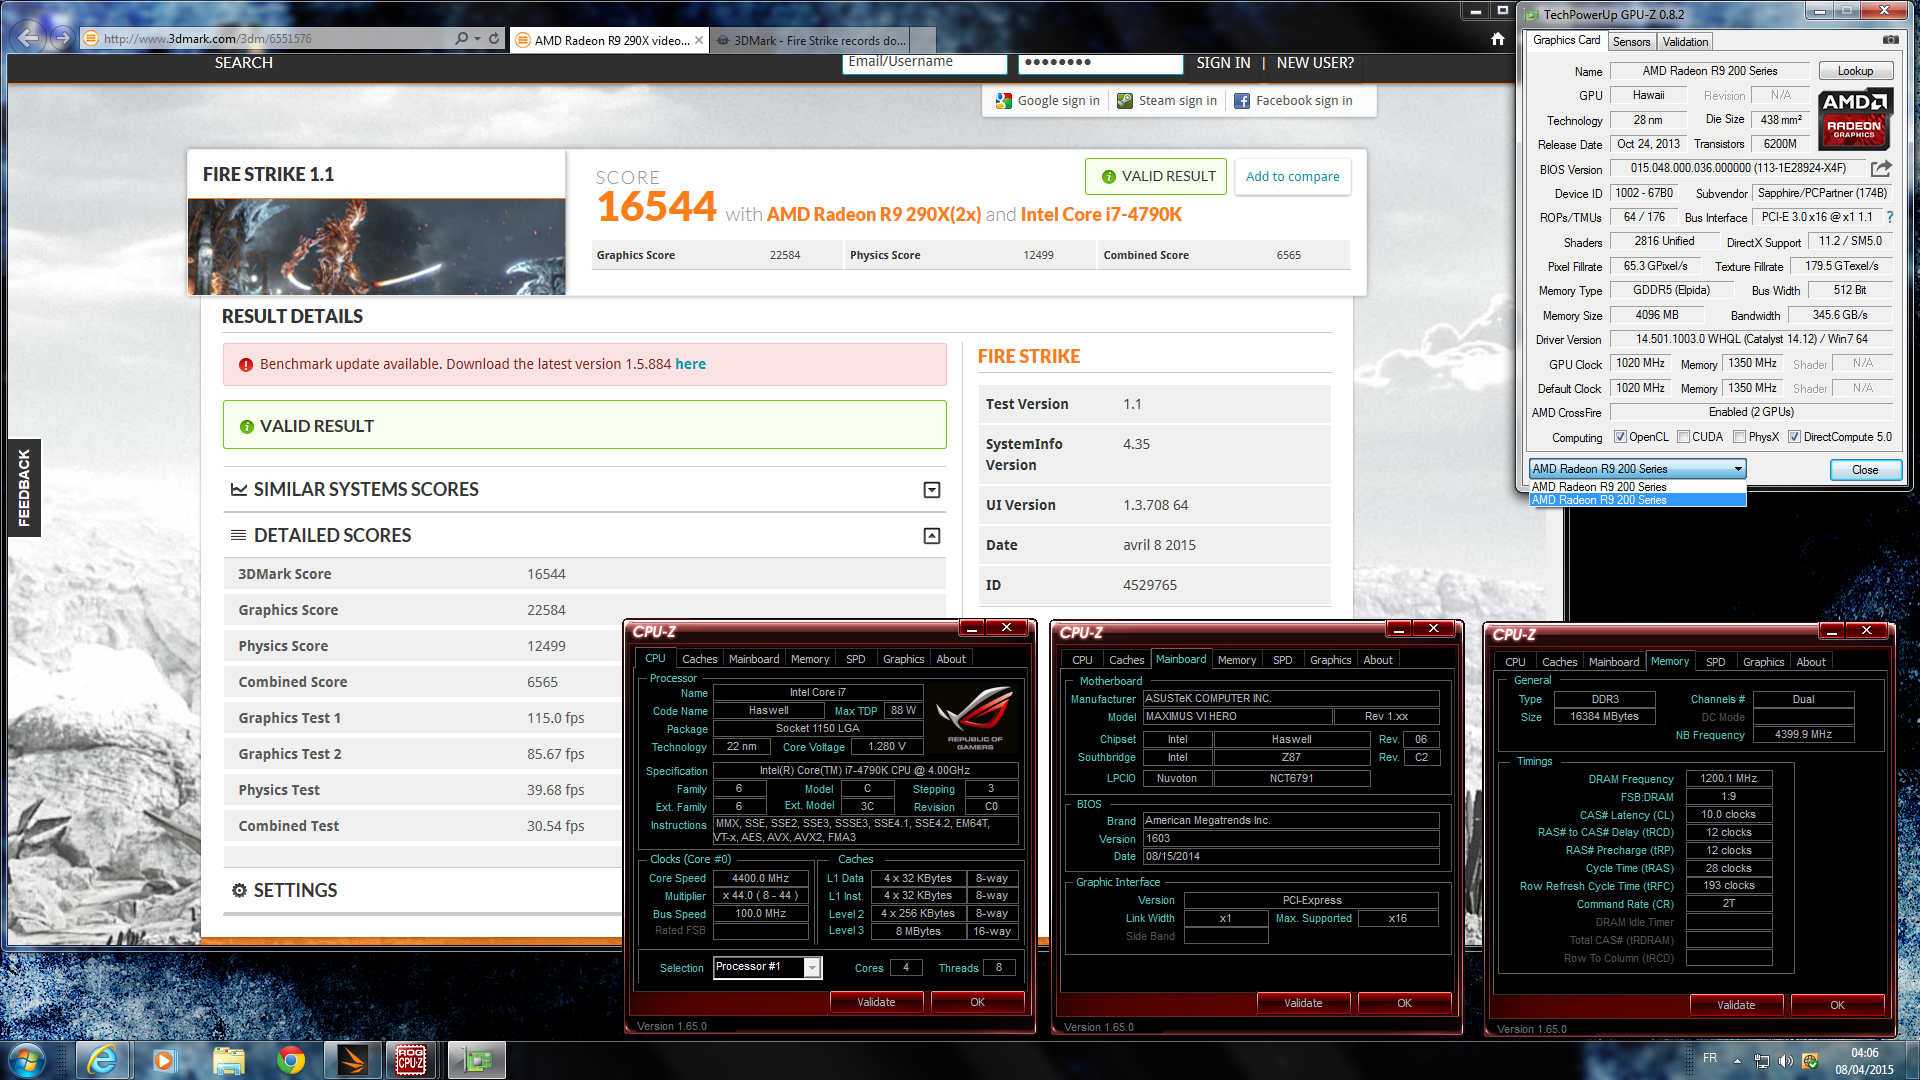
Task: Click OK in the Motherboard CPU-Z window
Action: pos(1404,1004)
